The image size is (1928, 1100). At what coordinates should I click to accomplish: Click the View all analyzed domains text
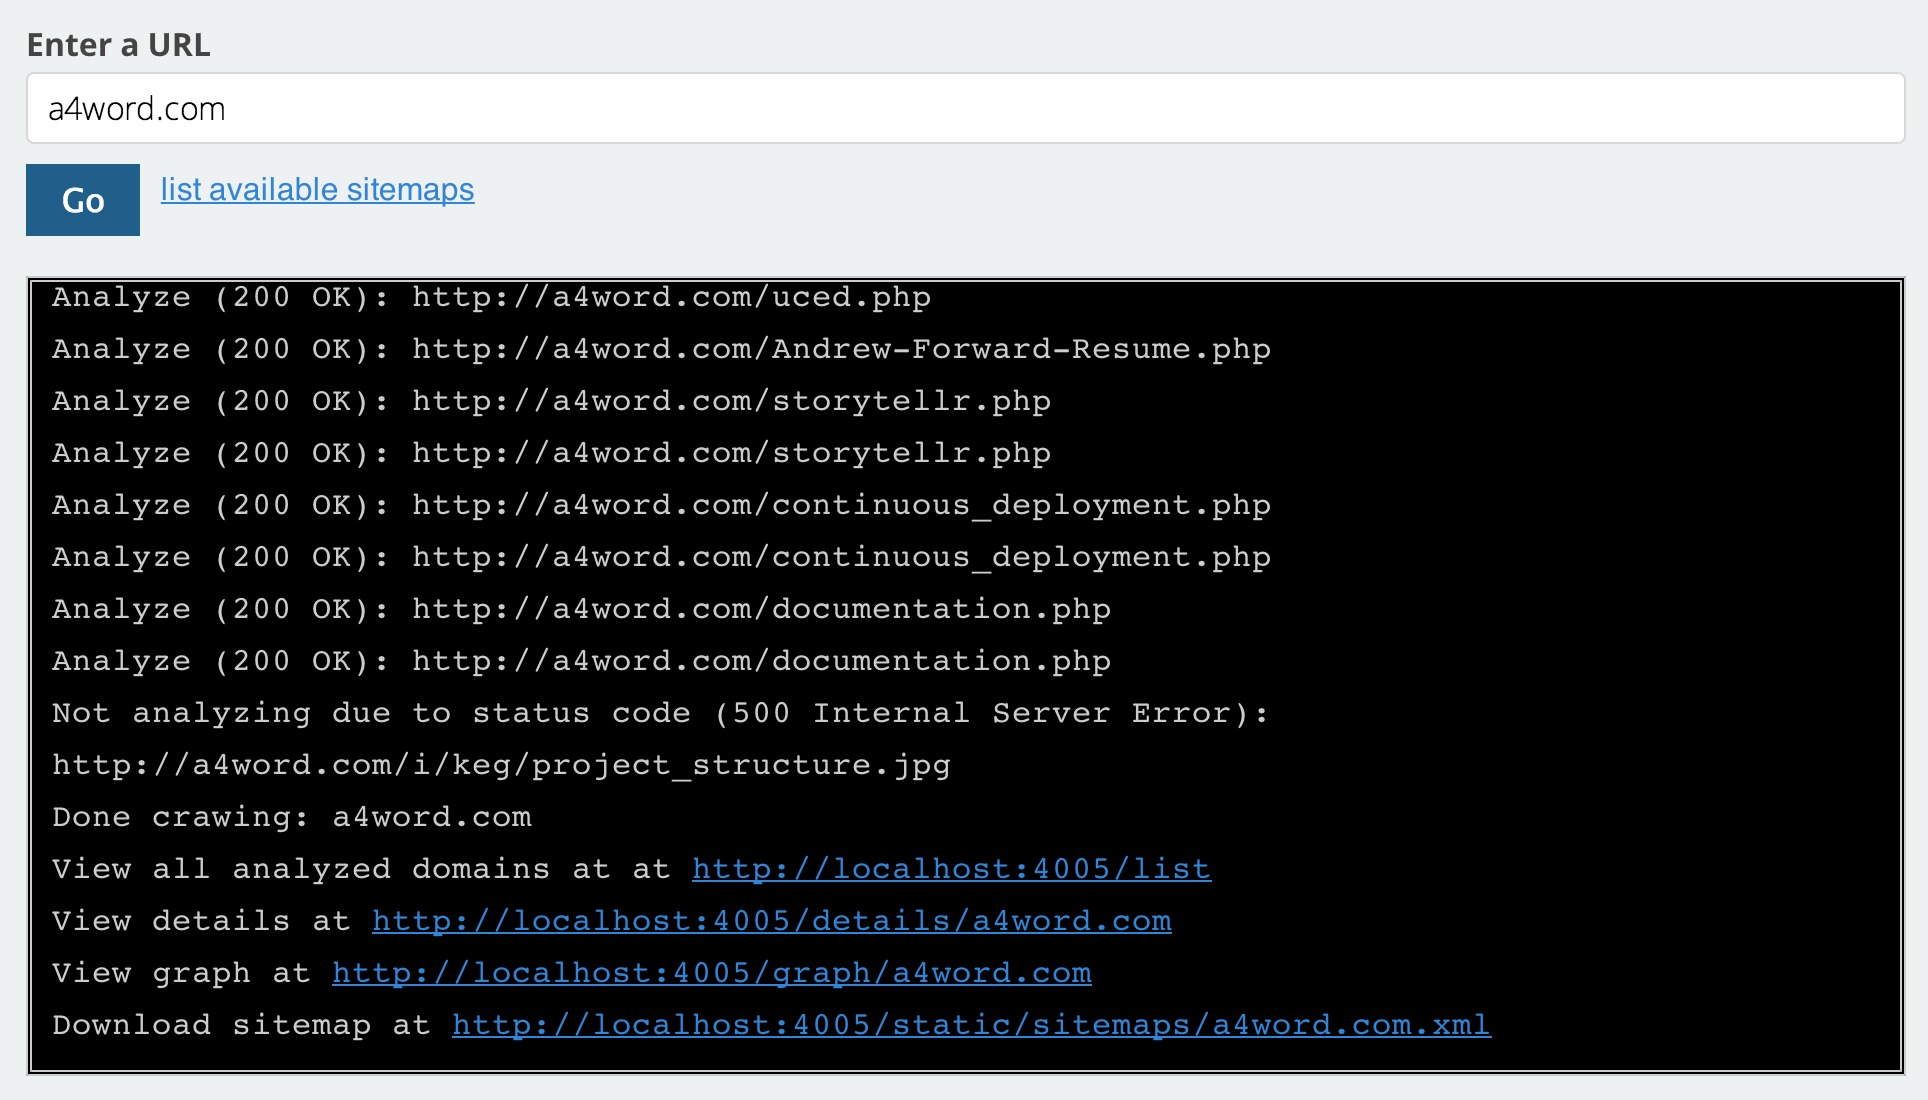click(301, 868)
